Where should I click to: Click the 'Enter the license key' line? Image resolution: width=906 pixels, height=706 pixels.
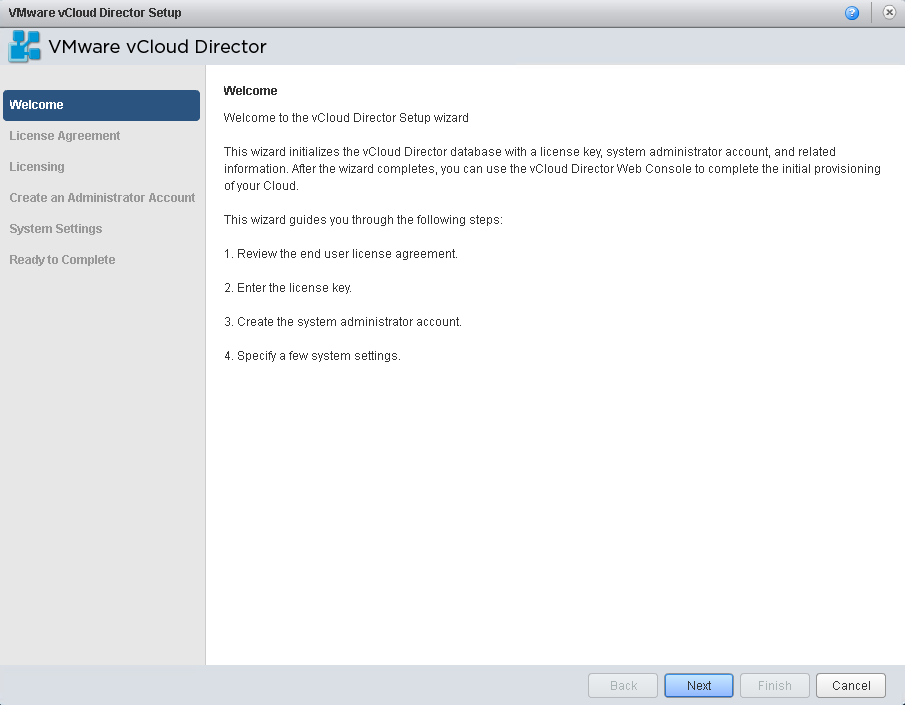click(x=288, y=288)
